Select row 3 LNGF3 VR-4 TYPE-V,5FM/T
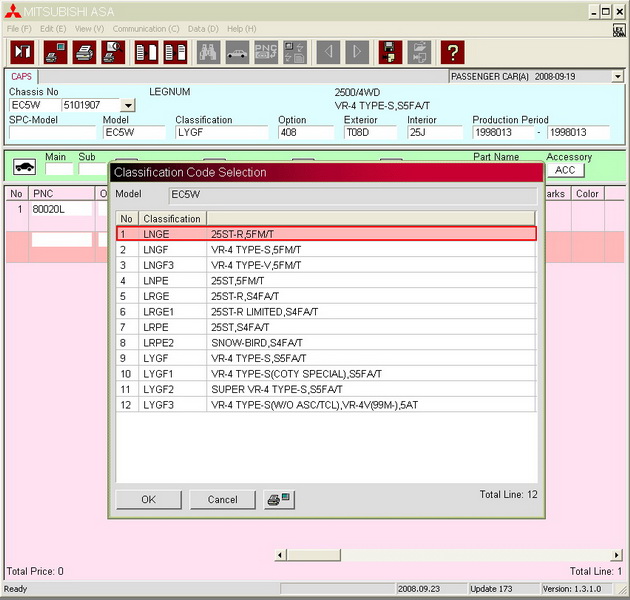The image size is (630, 600). (326, 265)
